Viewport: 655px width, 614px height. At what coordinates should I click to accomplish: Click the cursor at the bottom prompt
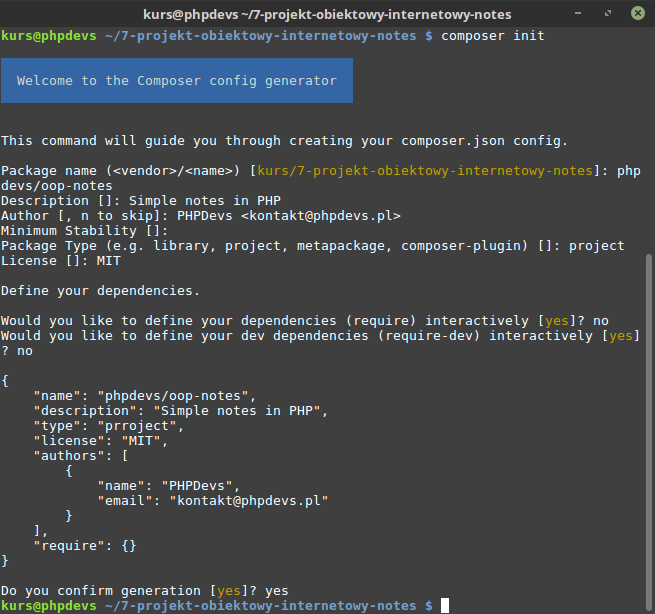[x=445, y=606]
